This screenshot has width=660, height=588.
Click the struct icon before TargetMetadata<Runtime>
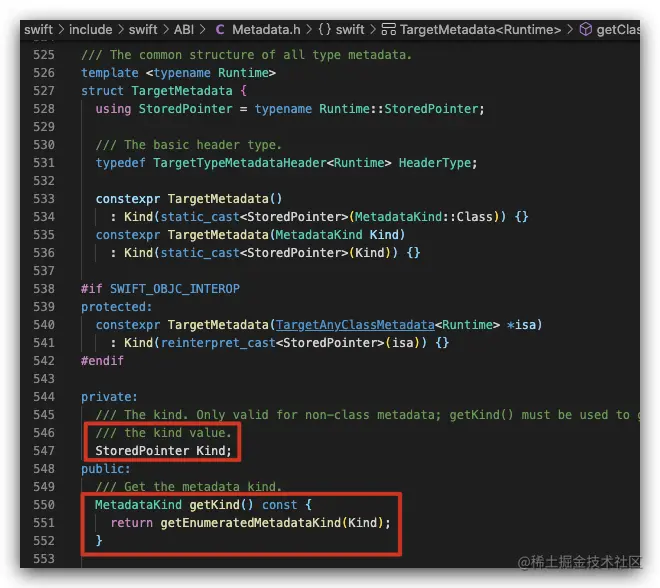388,29
